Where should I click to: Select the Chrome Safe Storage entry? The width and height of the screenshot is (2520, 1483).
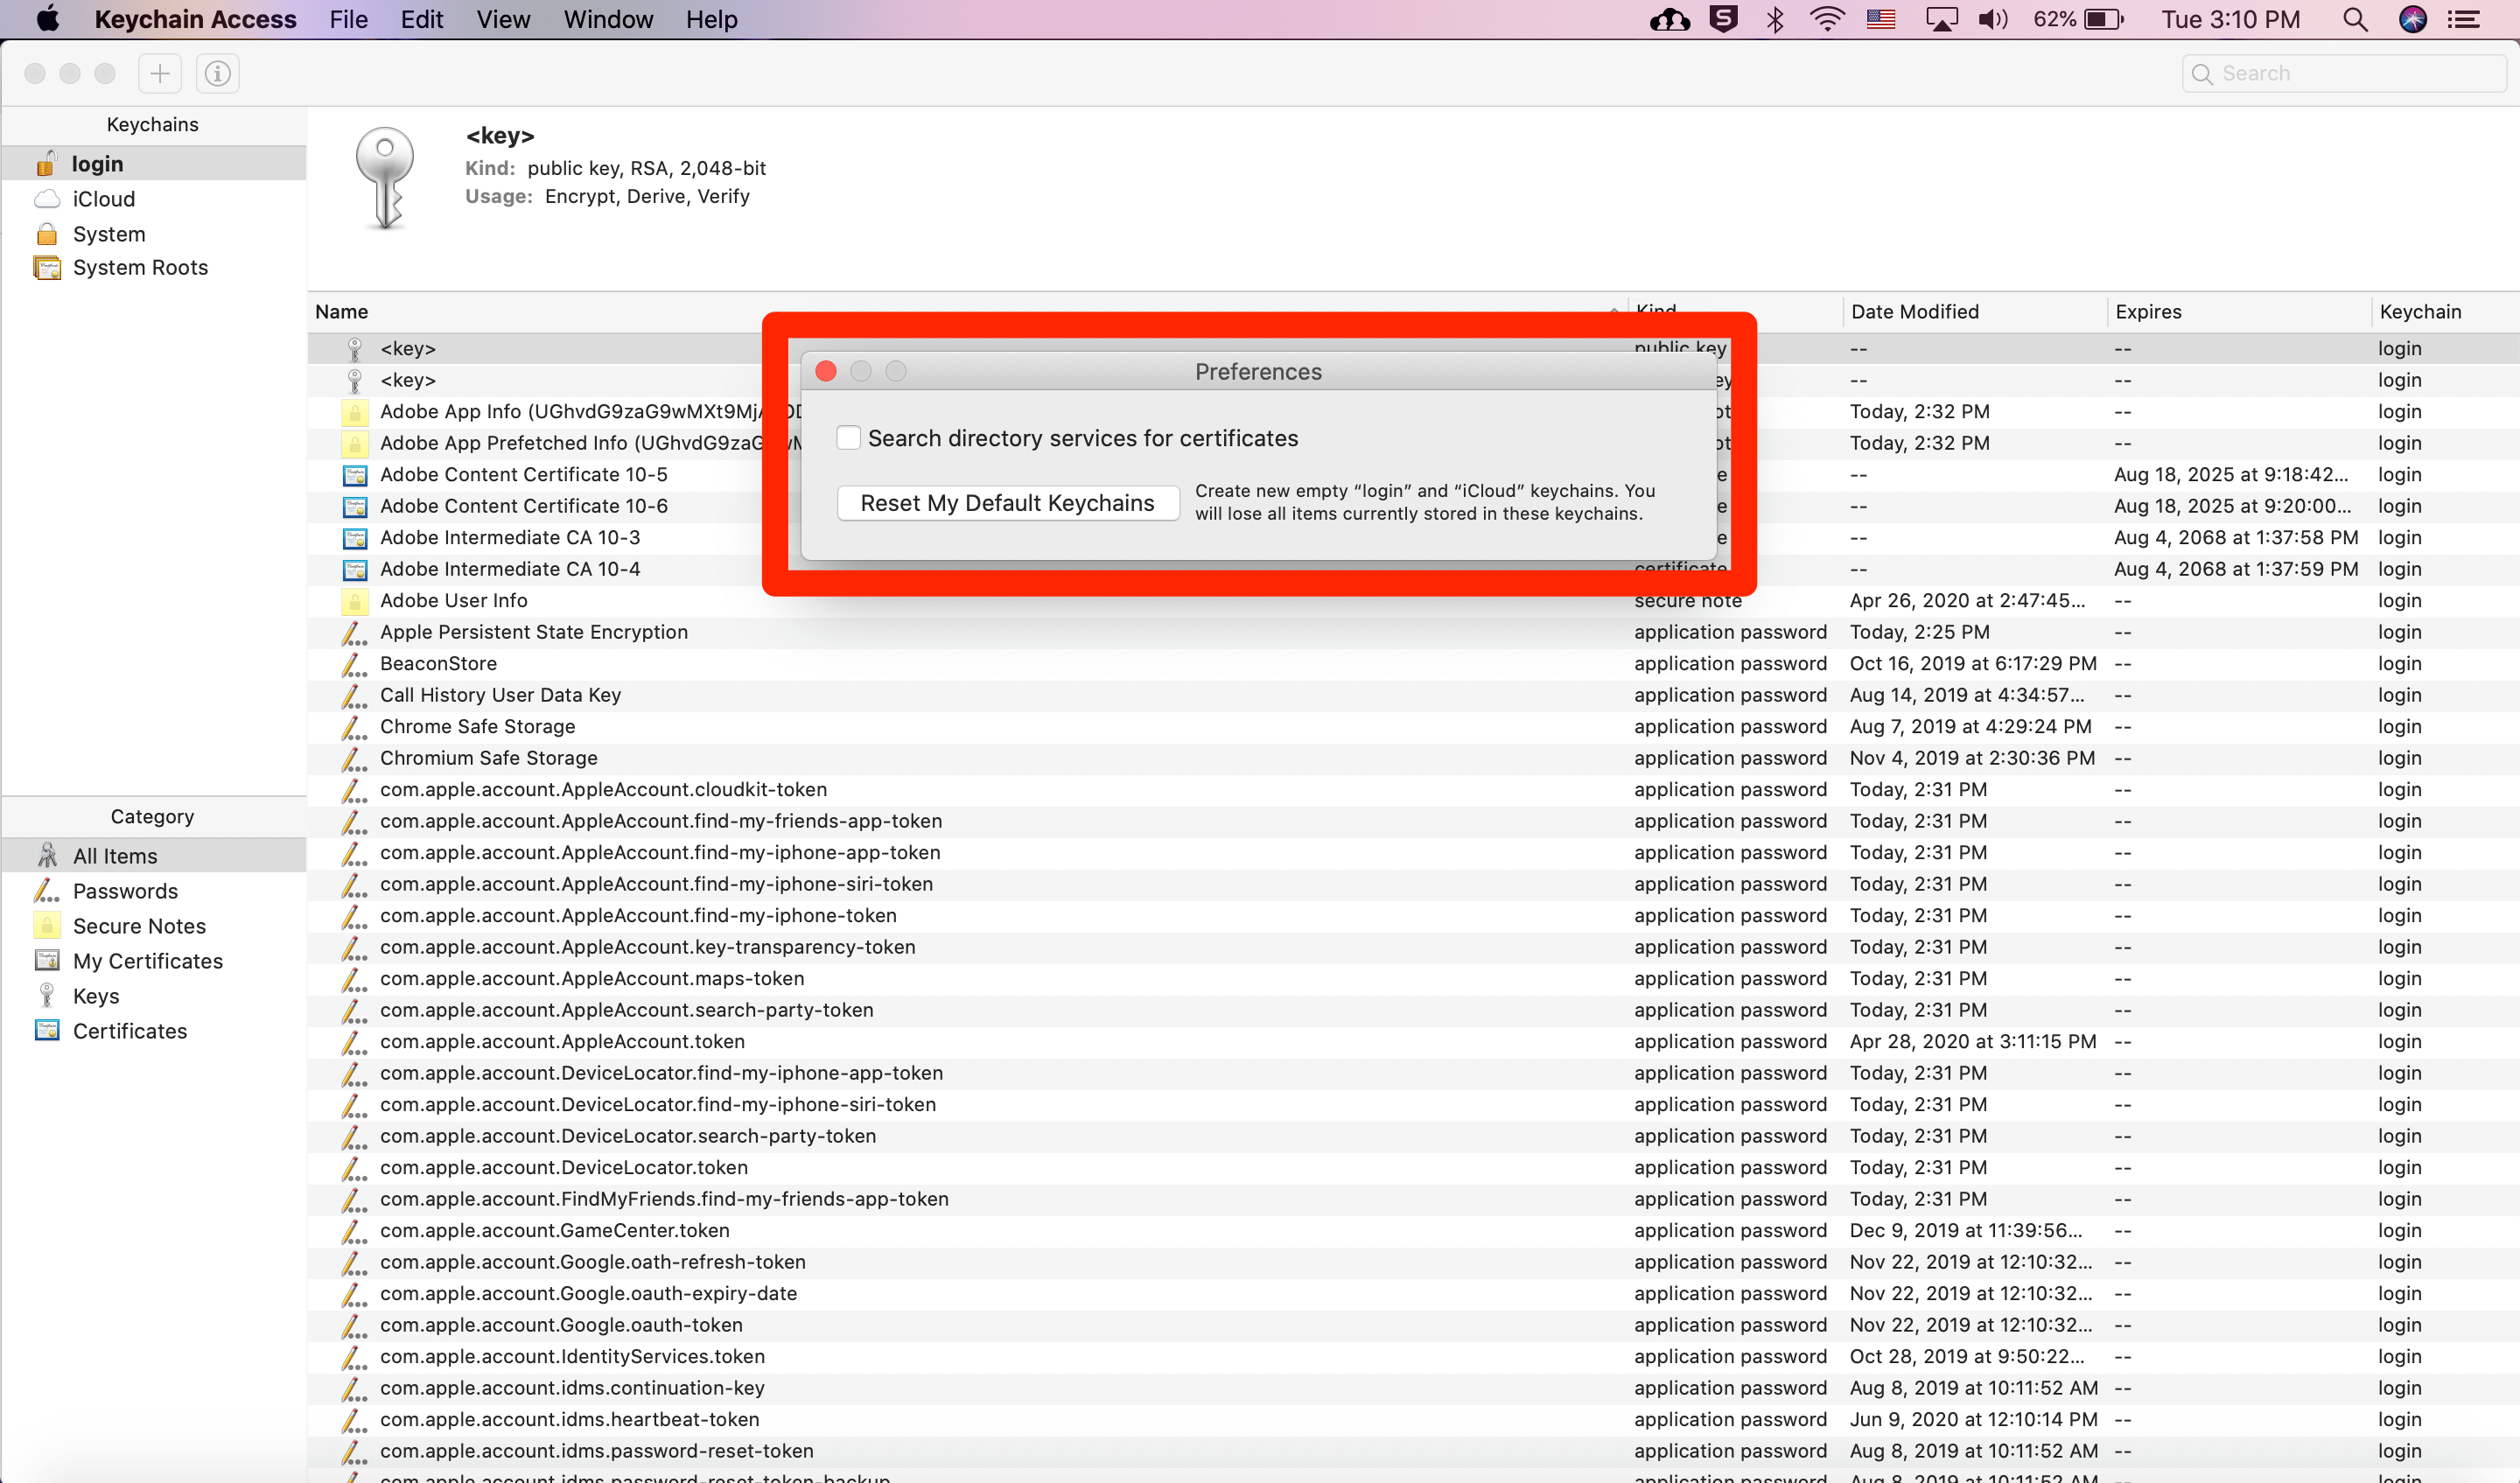click(x=477, y=726)
